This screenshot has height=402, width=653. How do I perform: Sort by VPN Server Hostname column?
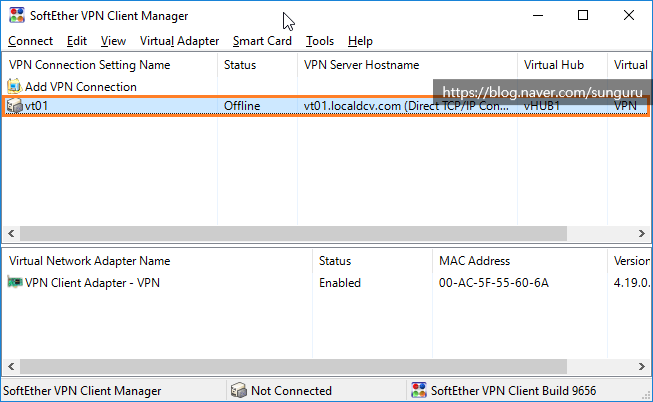click(407, 65)
